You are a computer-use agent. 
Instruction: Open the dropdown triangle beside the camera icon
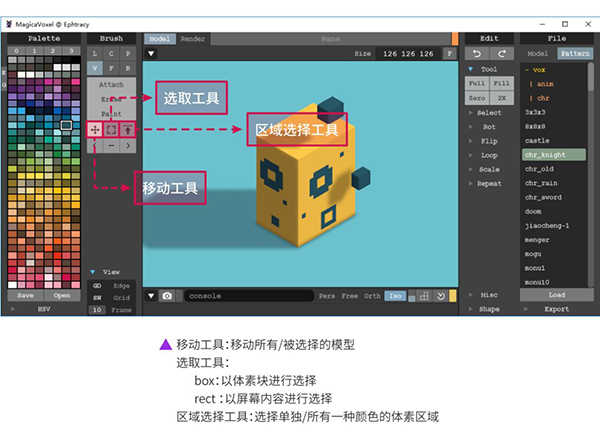(151, 296)
